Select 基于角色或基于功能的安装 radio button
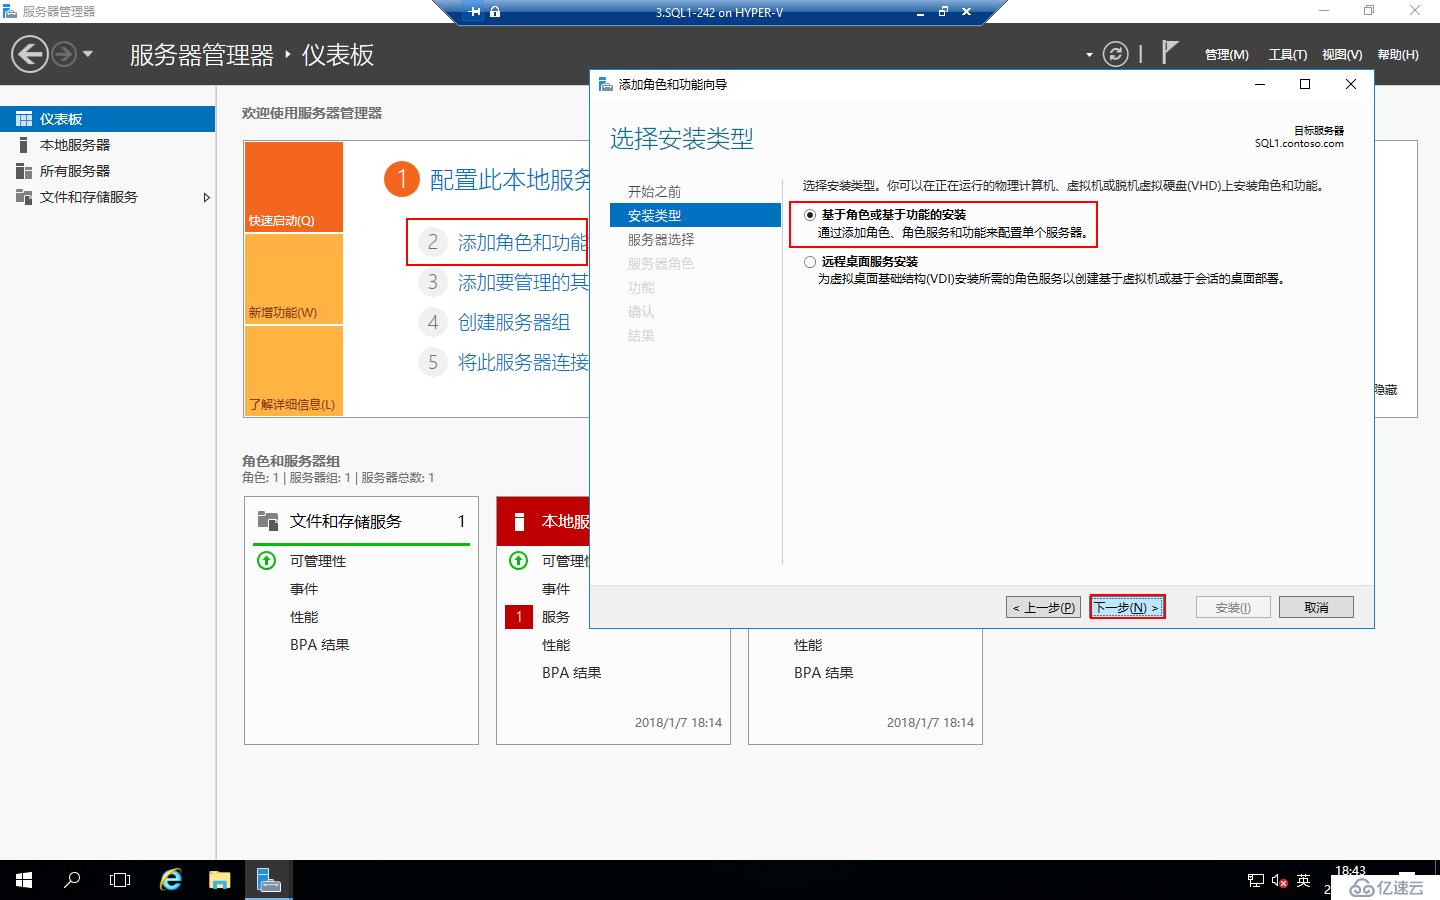 pyautogui.click(x=810, y=215)
